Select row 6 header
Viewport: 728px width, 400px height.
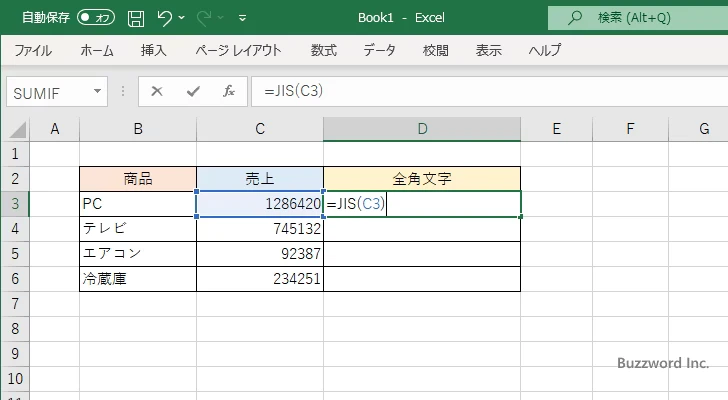(x=15, y=279)
